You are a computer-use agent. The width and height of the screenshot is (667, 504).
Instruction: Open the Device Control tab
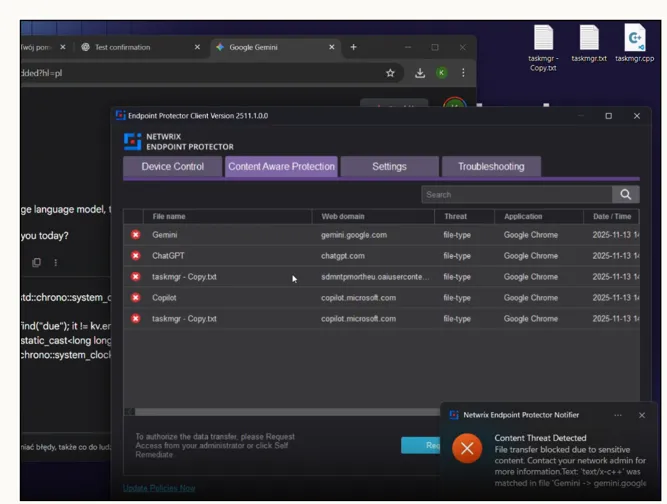tap(173, 166)
